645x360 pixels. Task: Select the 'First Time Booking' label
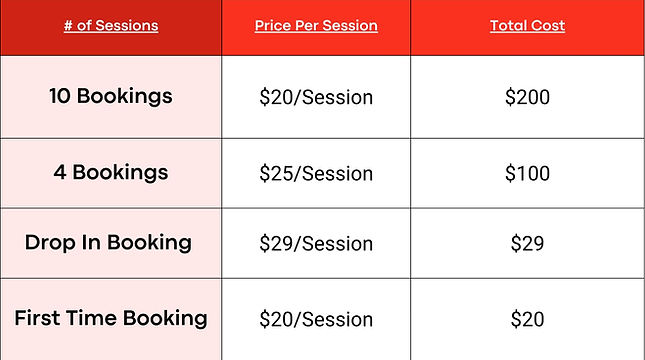click(x=111, y=318)
